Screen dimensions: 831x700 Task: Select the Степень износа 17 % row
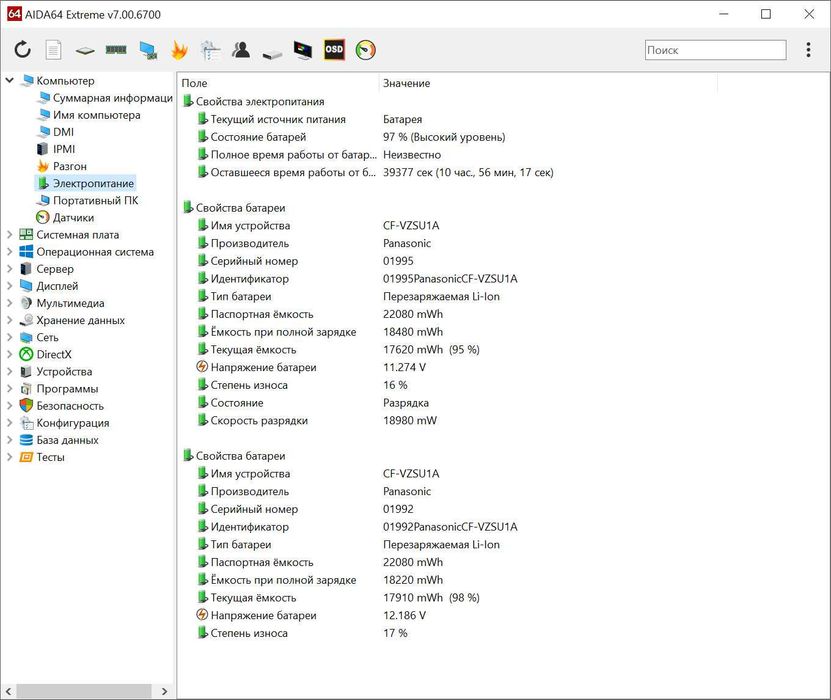point(302,633)
